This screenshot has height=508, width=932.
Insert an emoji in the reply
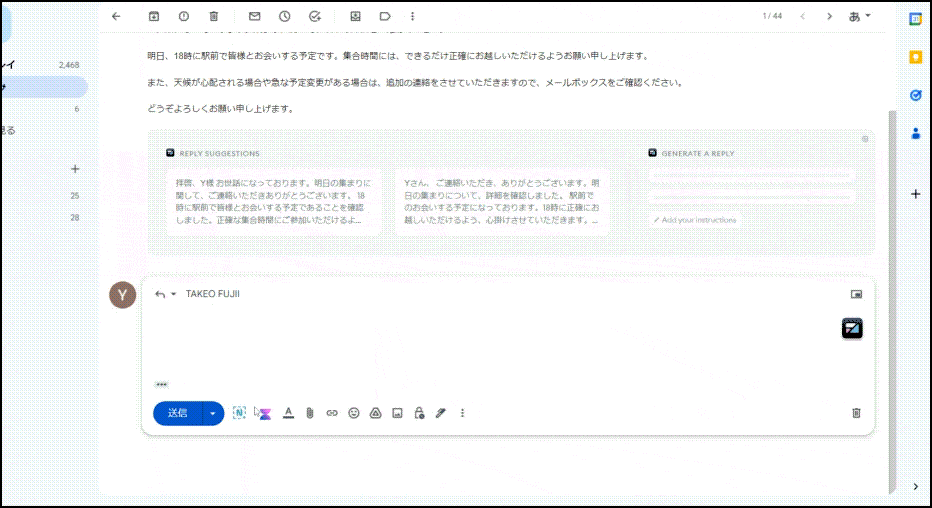[x=354, y=413]
